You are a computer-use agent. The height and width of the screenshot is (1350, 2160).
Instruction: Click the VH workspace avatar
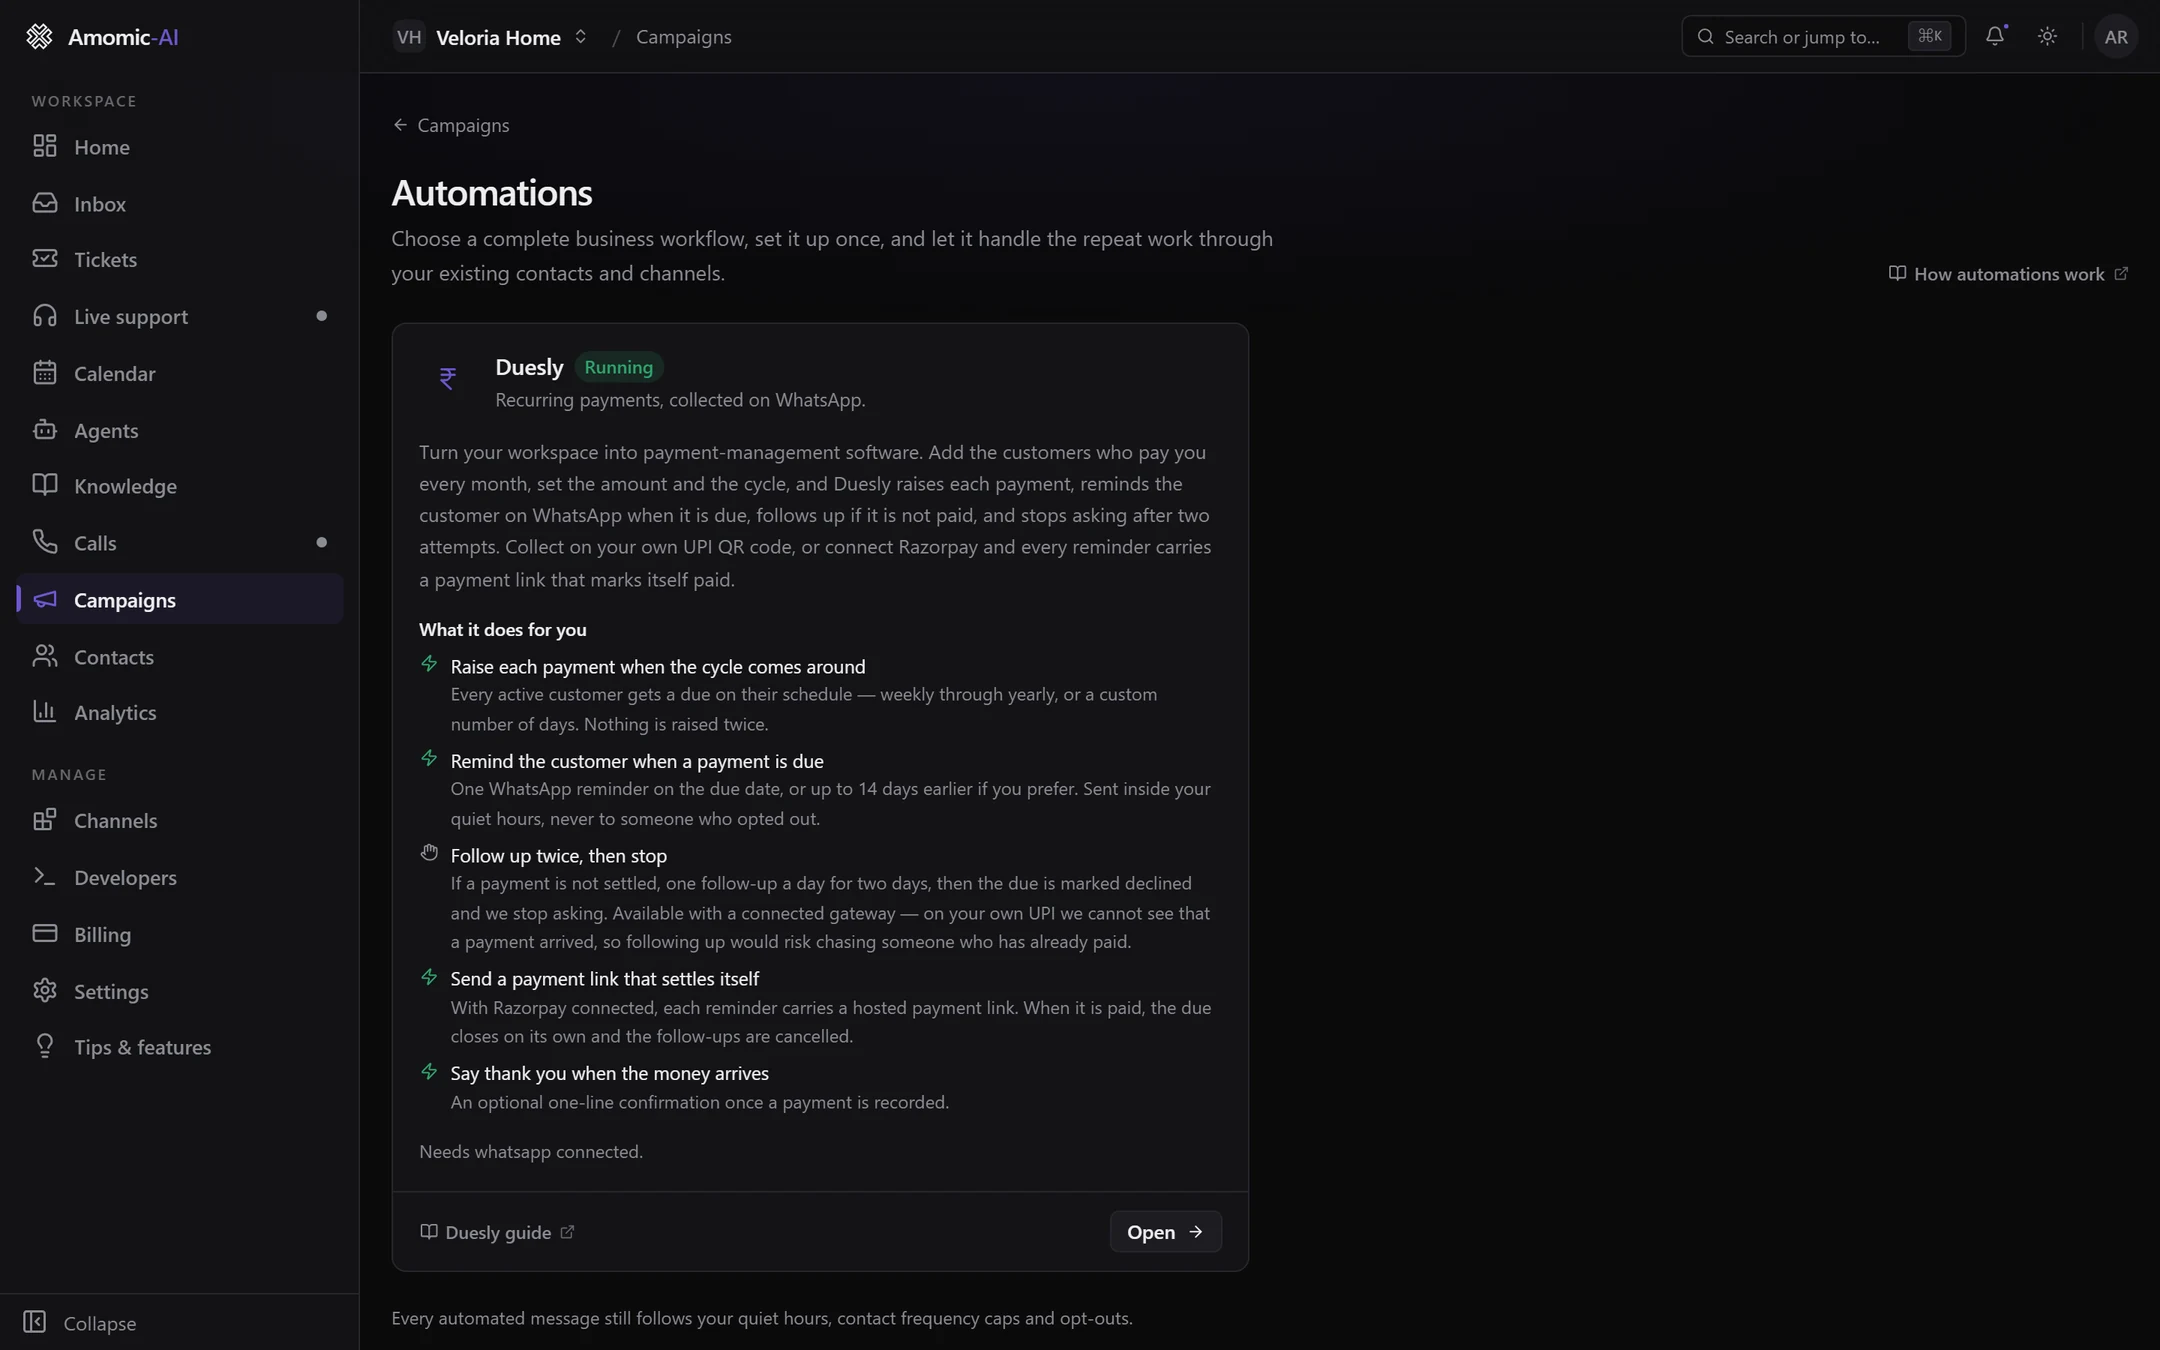pos(409,37)
